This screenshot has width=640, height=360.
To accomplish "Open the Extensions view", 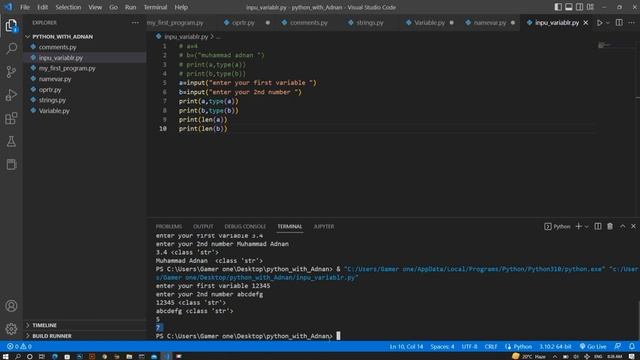I will [x=11, y=118].
